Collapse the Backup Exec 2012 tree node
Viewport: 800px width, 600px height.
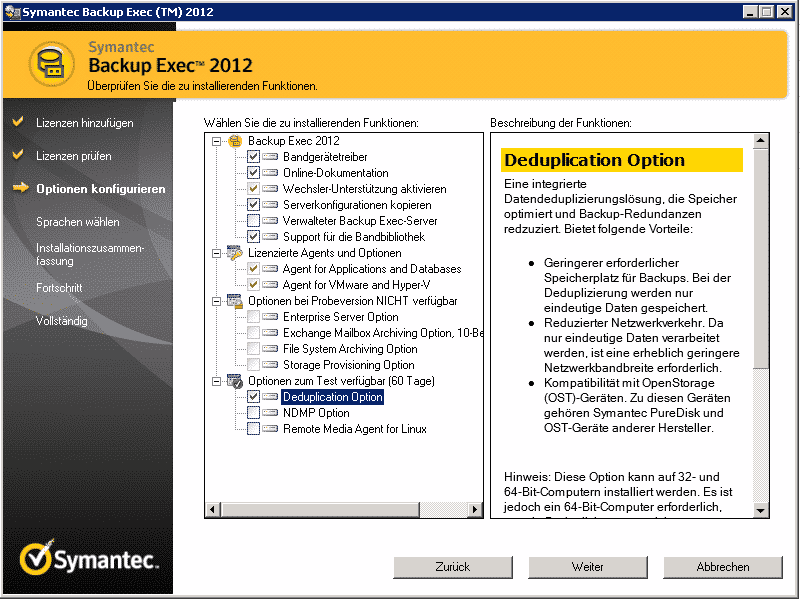[216, 141]
